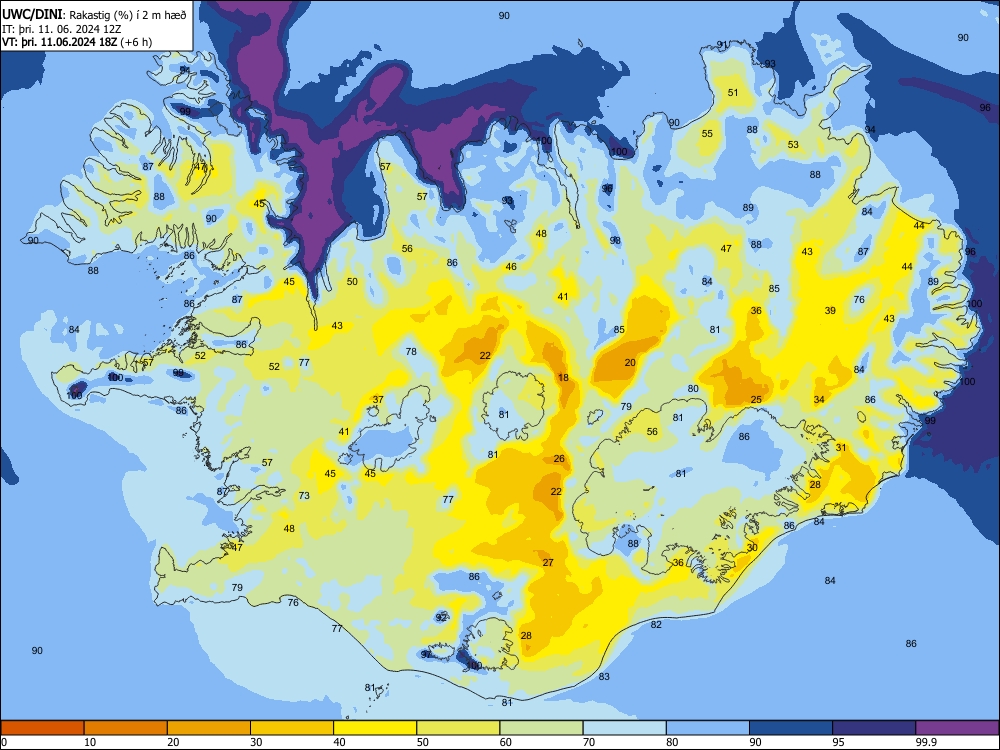Viewport: 1000px width, 750px height.
Task: Click the '10' legend tick label
Action: click(90, 742)
